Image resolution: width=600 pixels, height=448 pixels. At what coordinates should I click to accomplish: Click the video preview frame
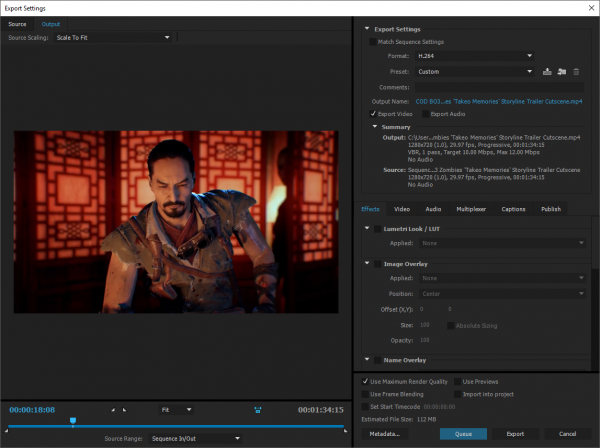click(x=176, y=222)
